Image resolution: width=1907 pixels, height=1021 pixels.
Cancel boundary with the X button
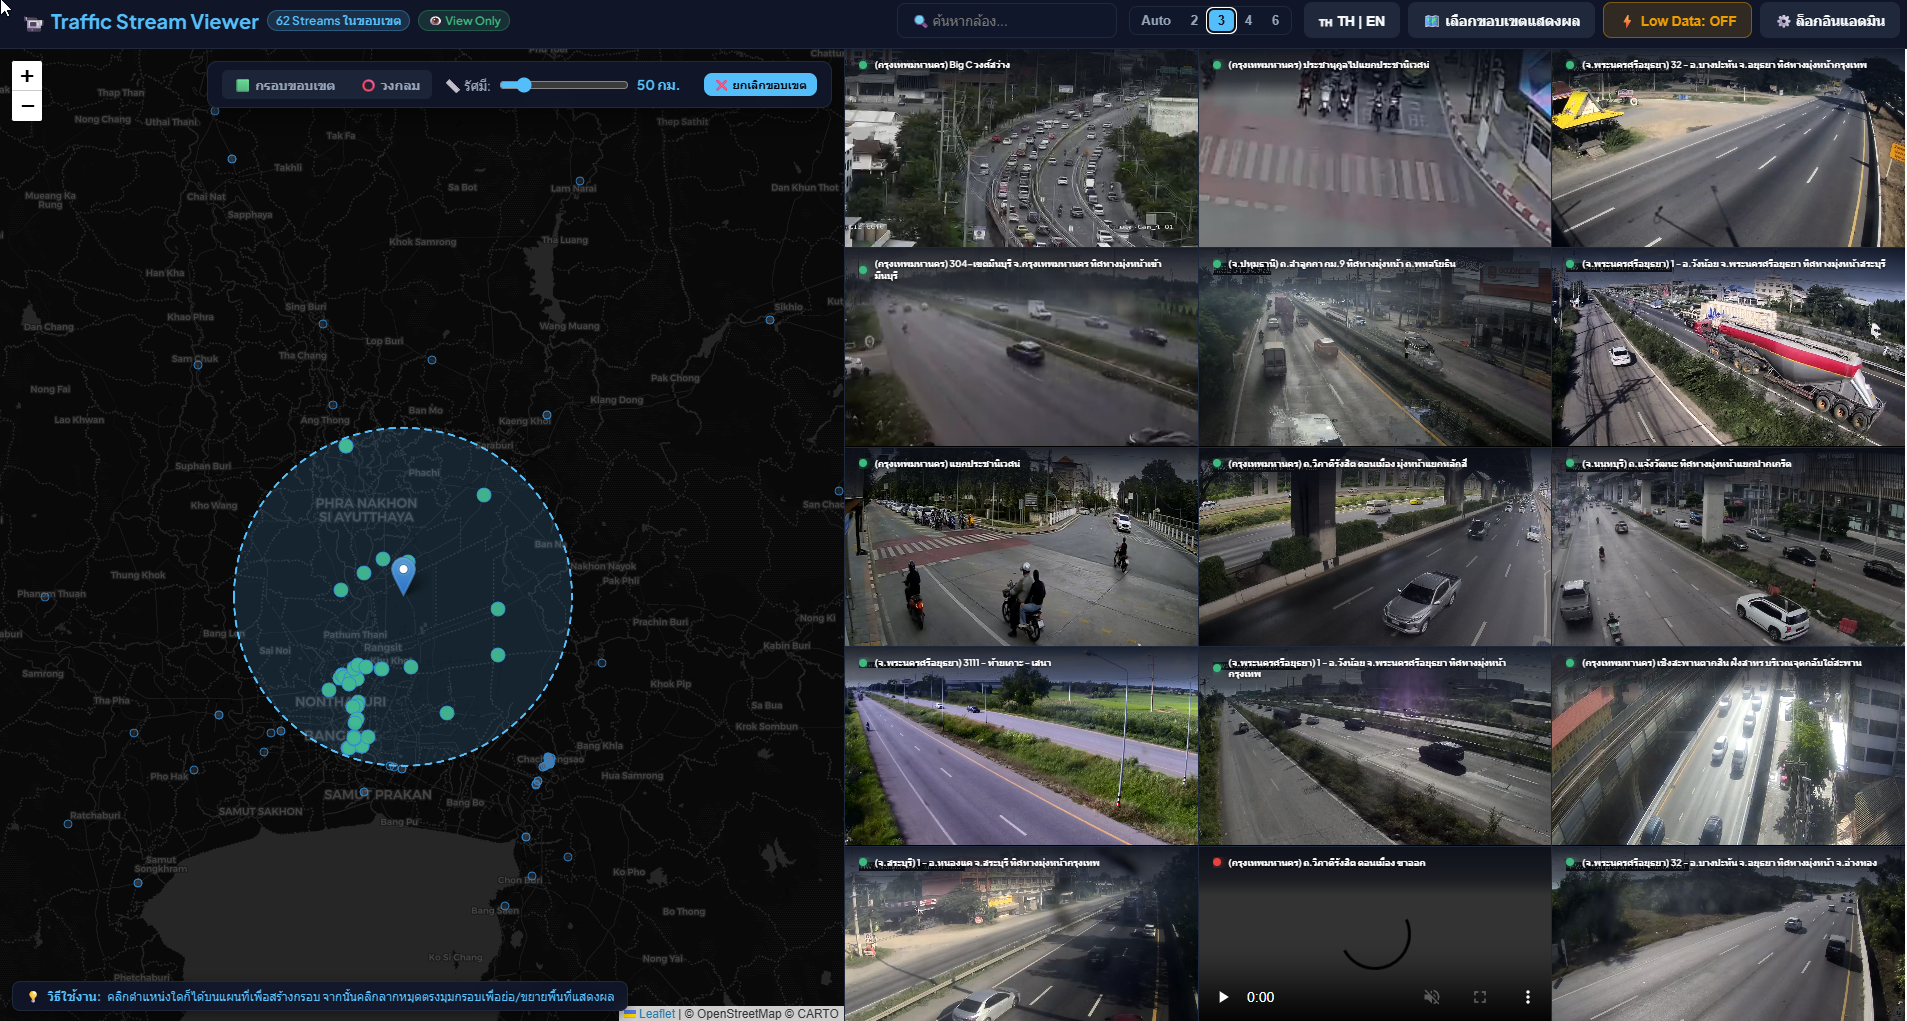tap(760, 85)
